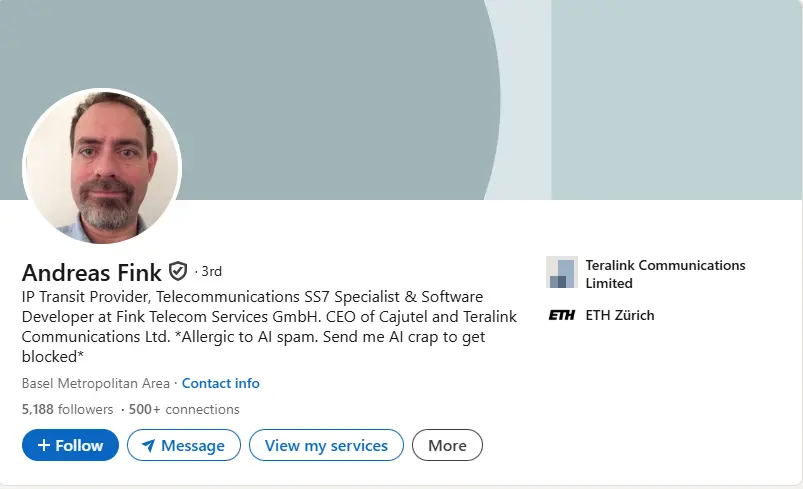Click the 3rd degree connection label
Viewport: 803px width, 489px height.
pos(211,271)
